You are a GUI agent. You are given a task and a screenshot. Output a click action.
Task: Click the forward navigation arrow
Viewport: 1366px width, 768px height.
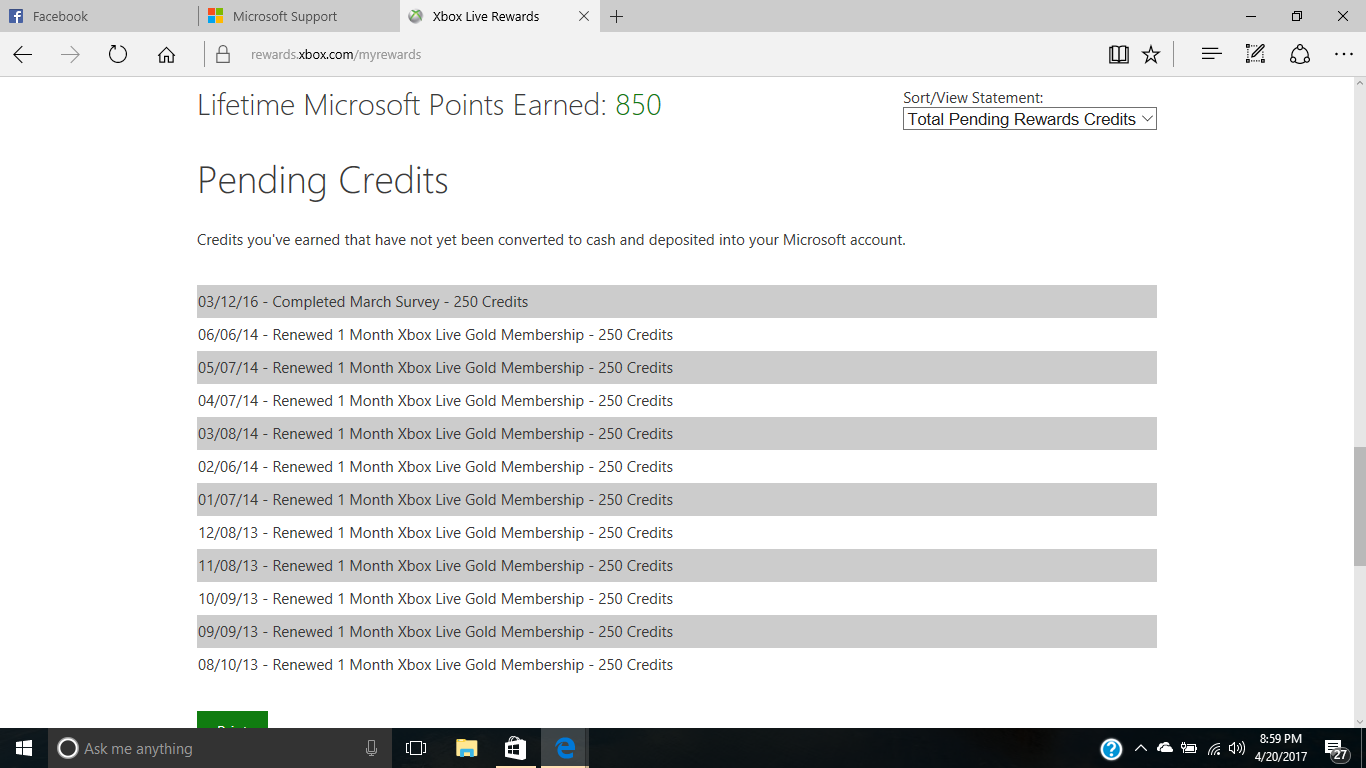70,55
